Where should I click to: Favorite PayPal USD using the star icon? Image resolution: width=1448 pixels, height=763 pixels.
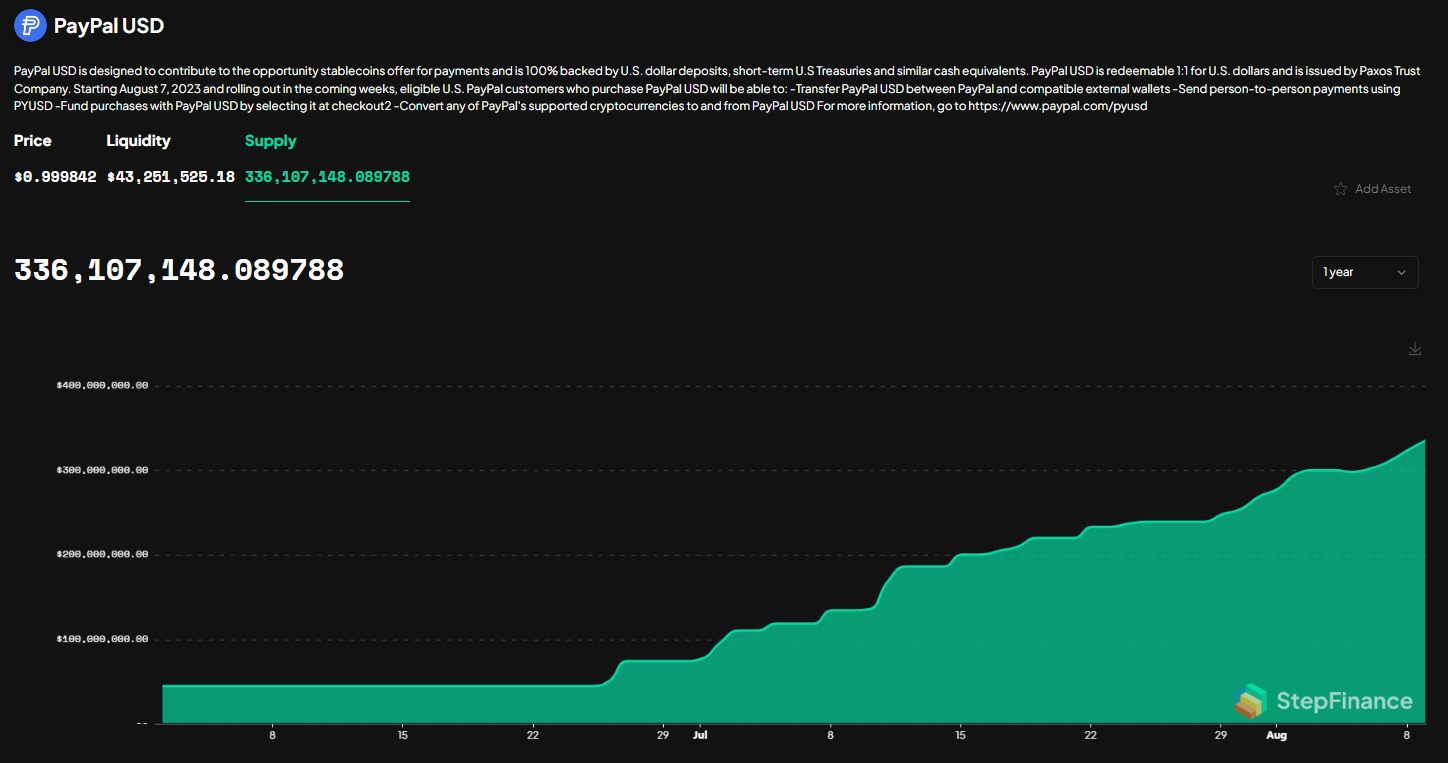(1340, 188)
